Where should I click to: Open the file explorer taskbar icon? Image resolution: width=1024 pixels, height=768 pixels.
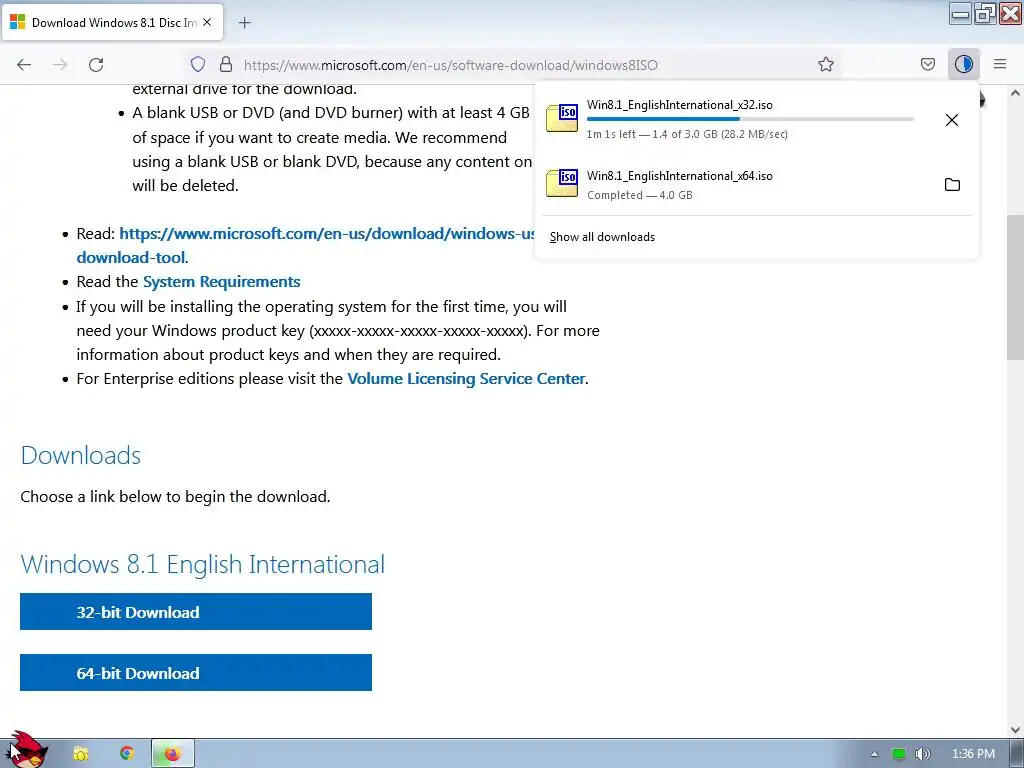(80, 754)
